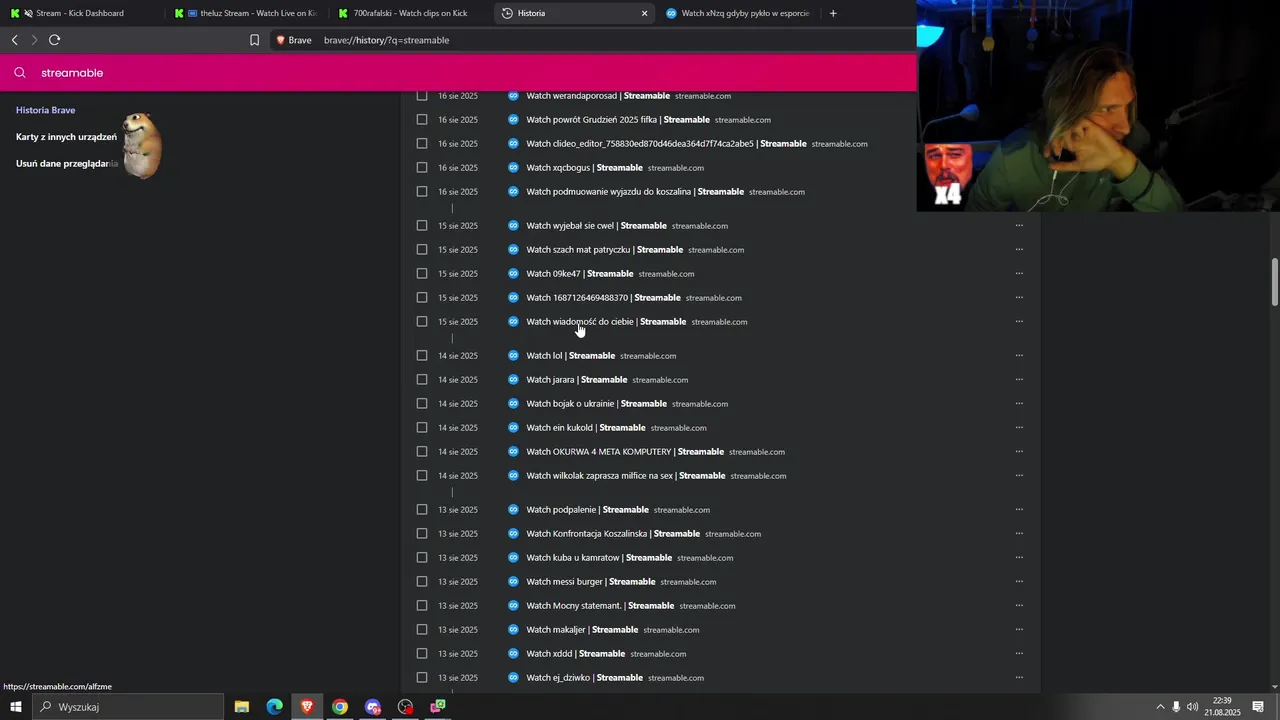Open the notification center icon

click(x=1258, y=707)
